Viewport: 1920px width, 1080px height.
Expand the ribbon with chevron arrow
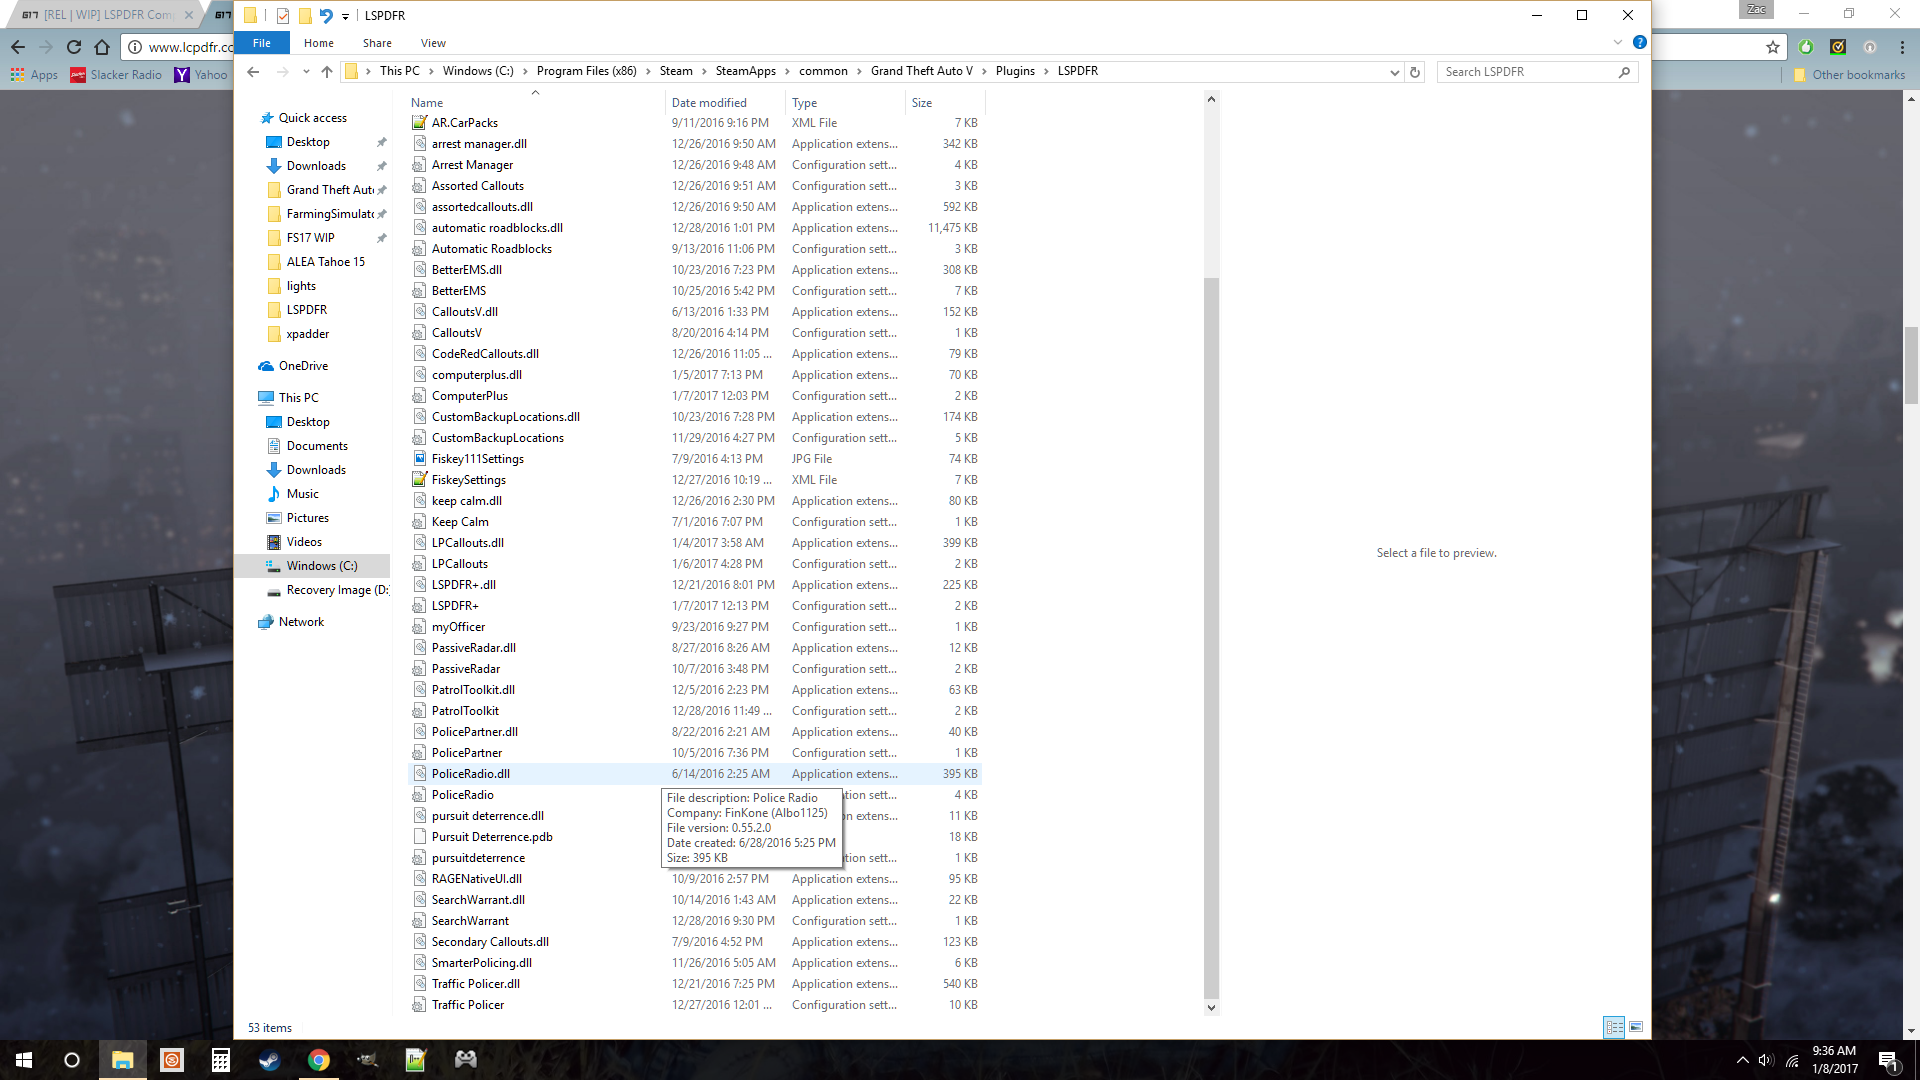[1617, 42]
